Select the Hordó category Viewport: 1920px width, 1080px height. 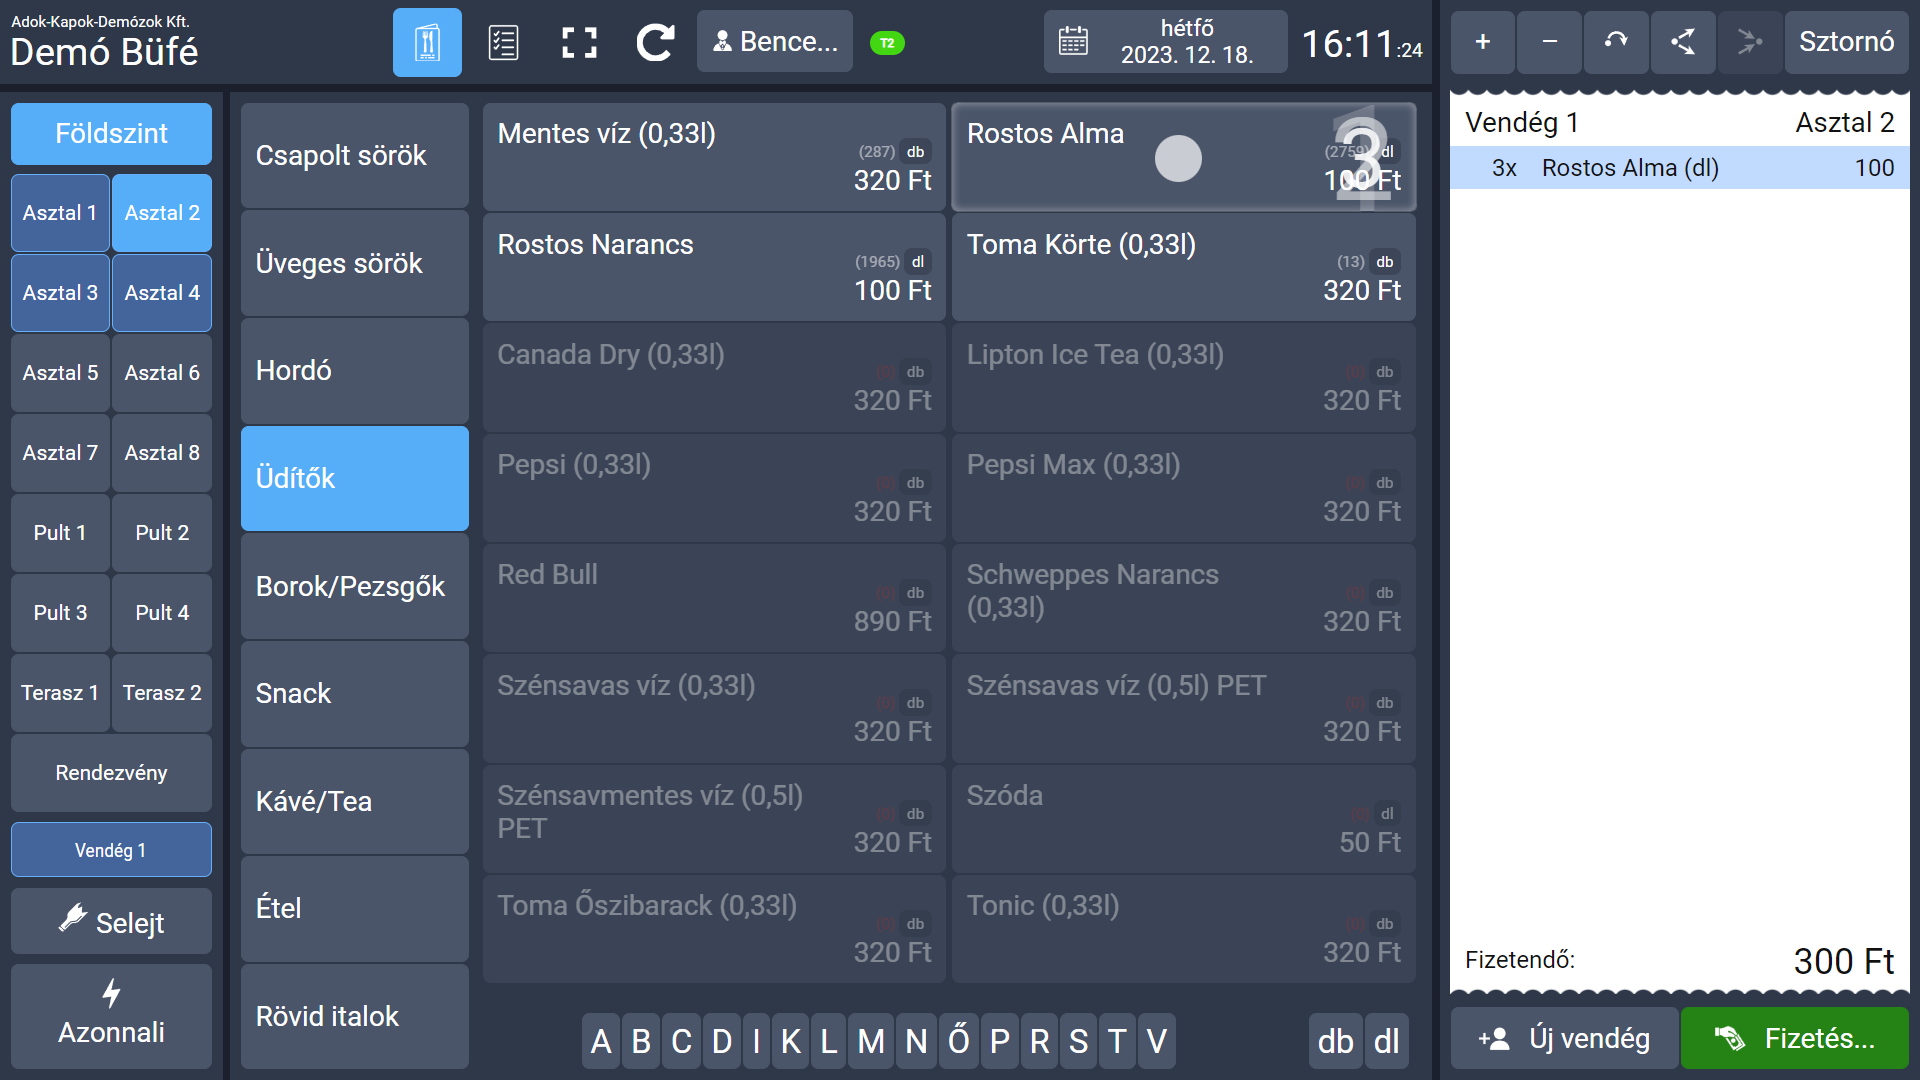(355, 371)
